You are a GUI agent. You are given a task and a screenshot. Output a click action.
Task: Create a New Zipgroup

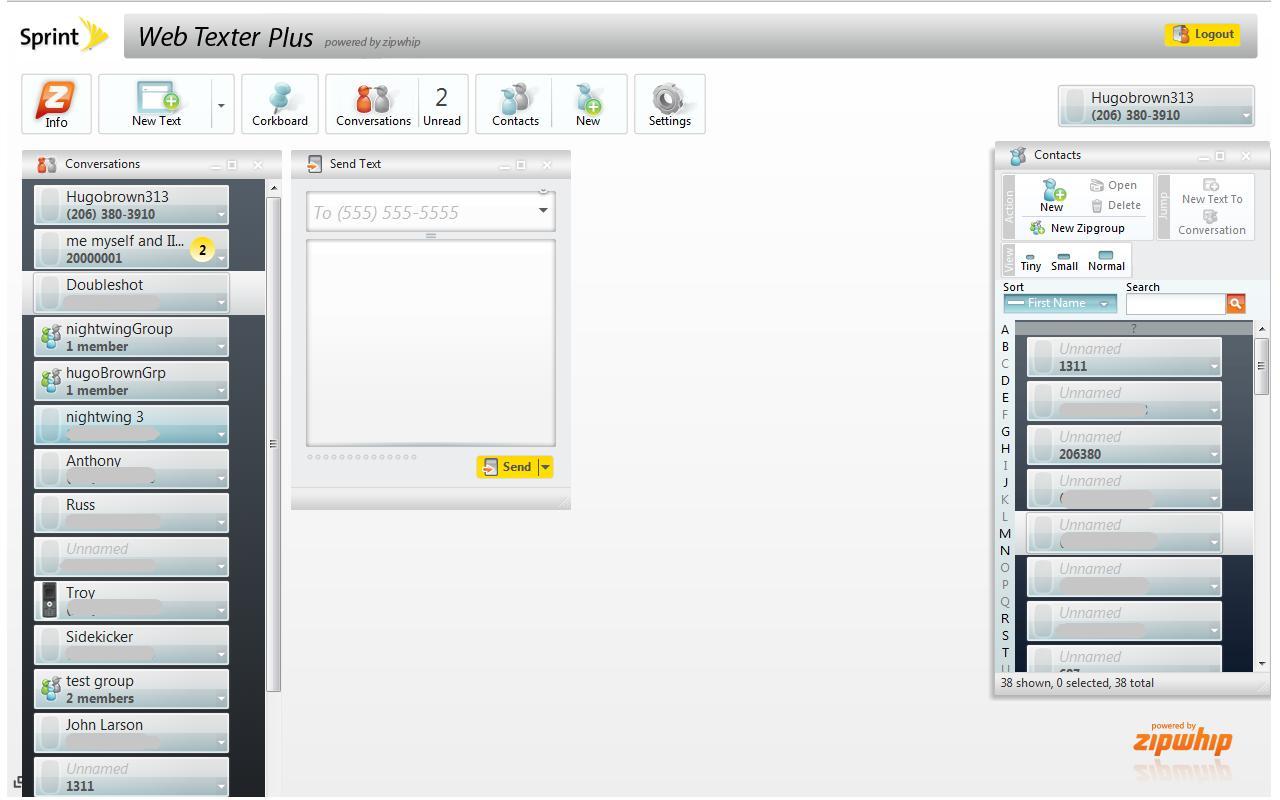coord(1077,228)
